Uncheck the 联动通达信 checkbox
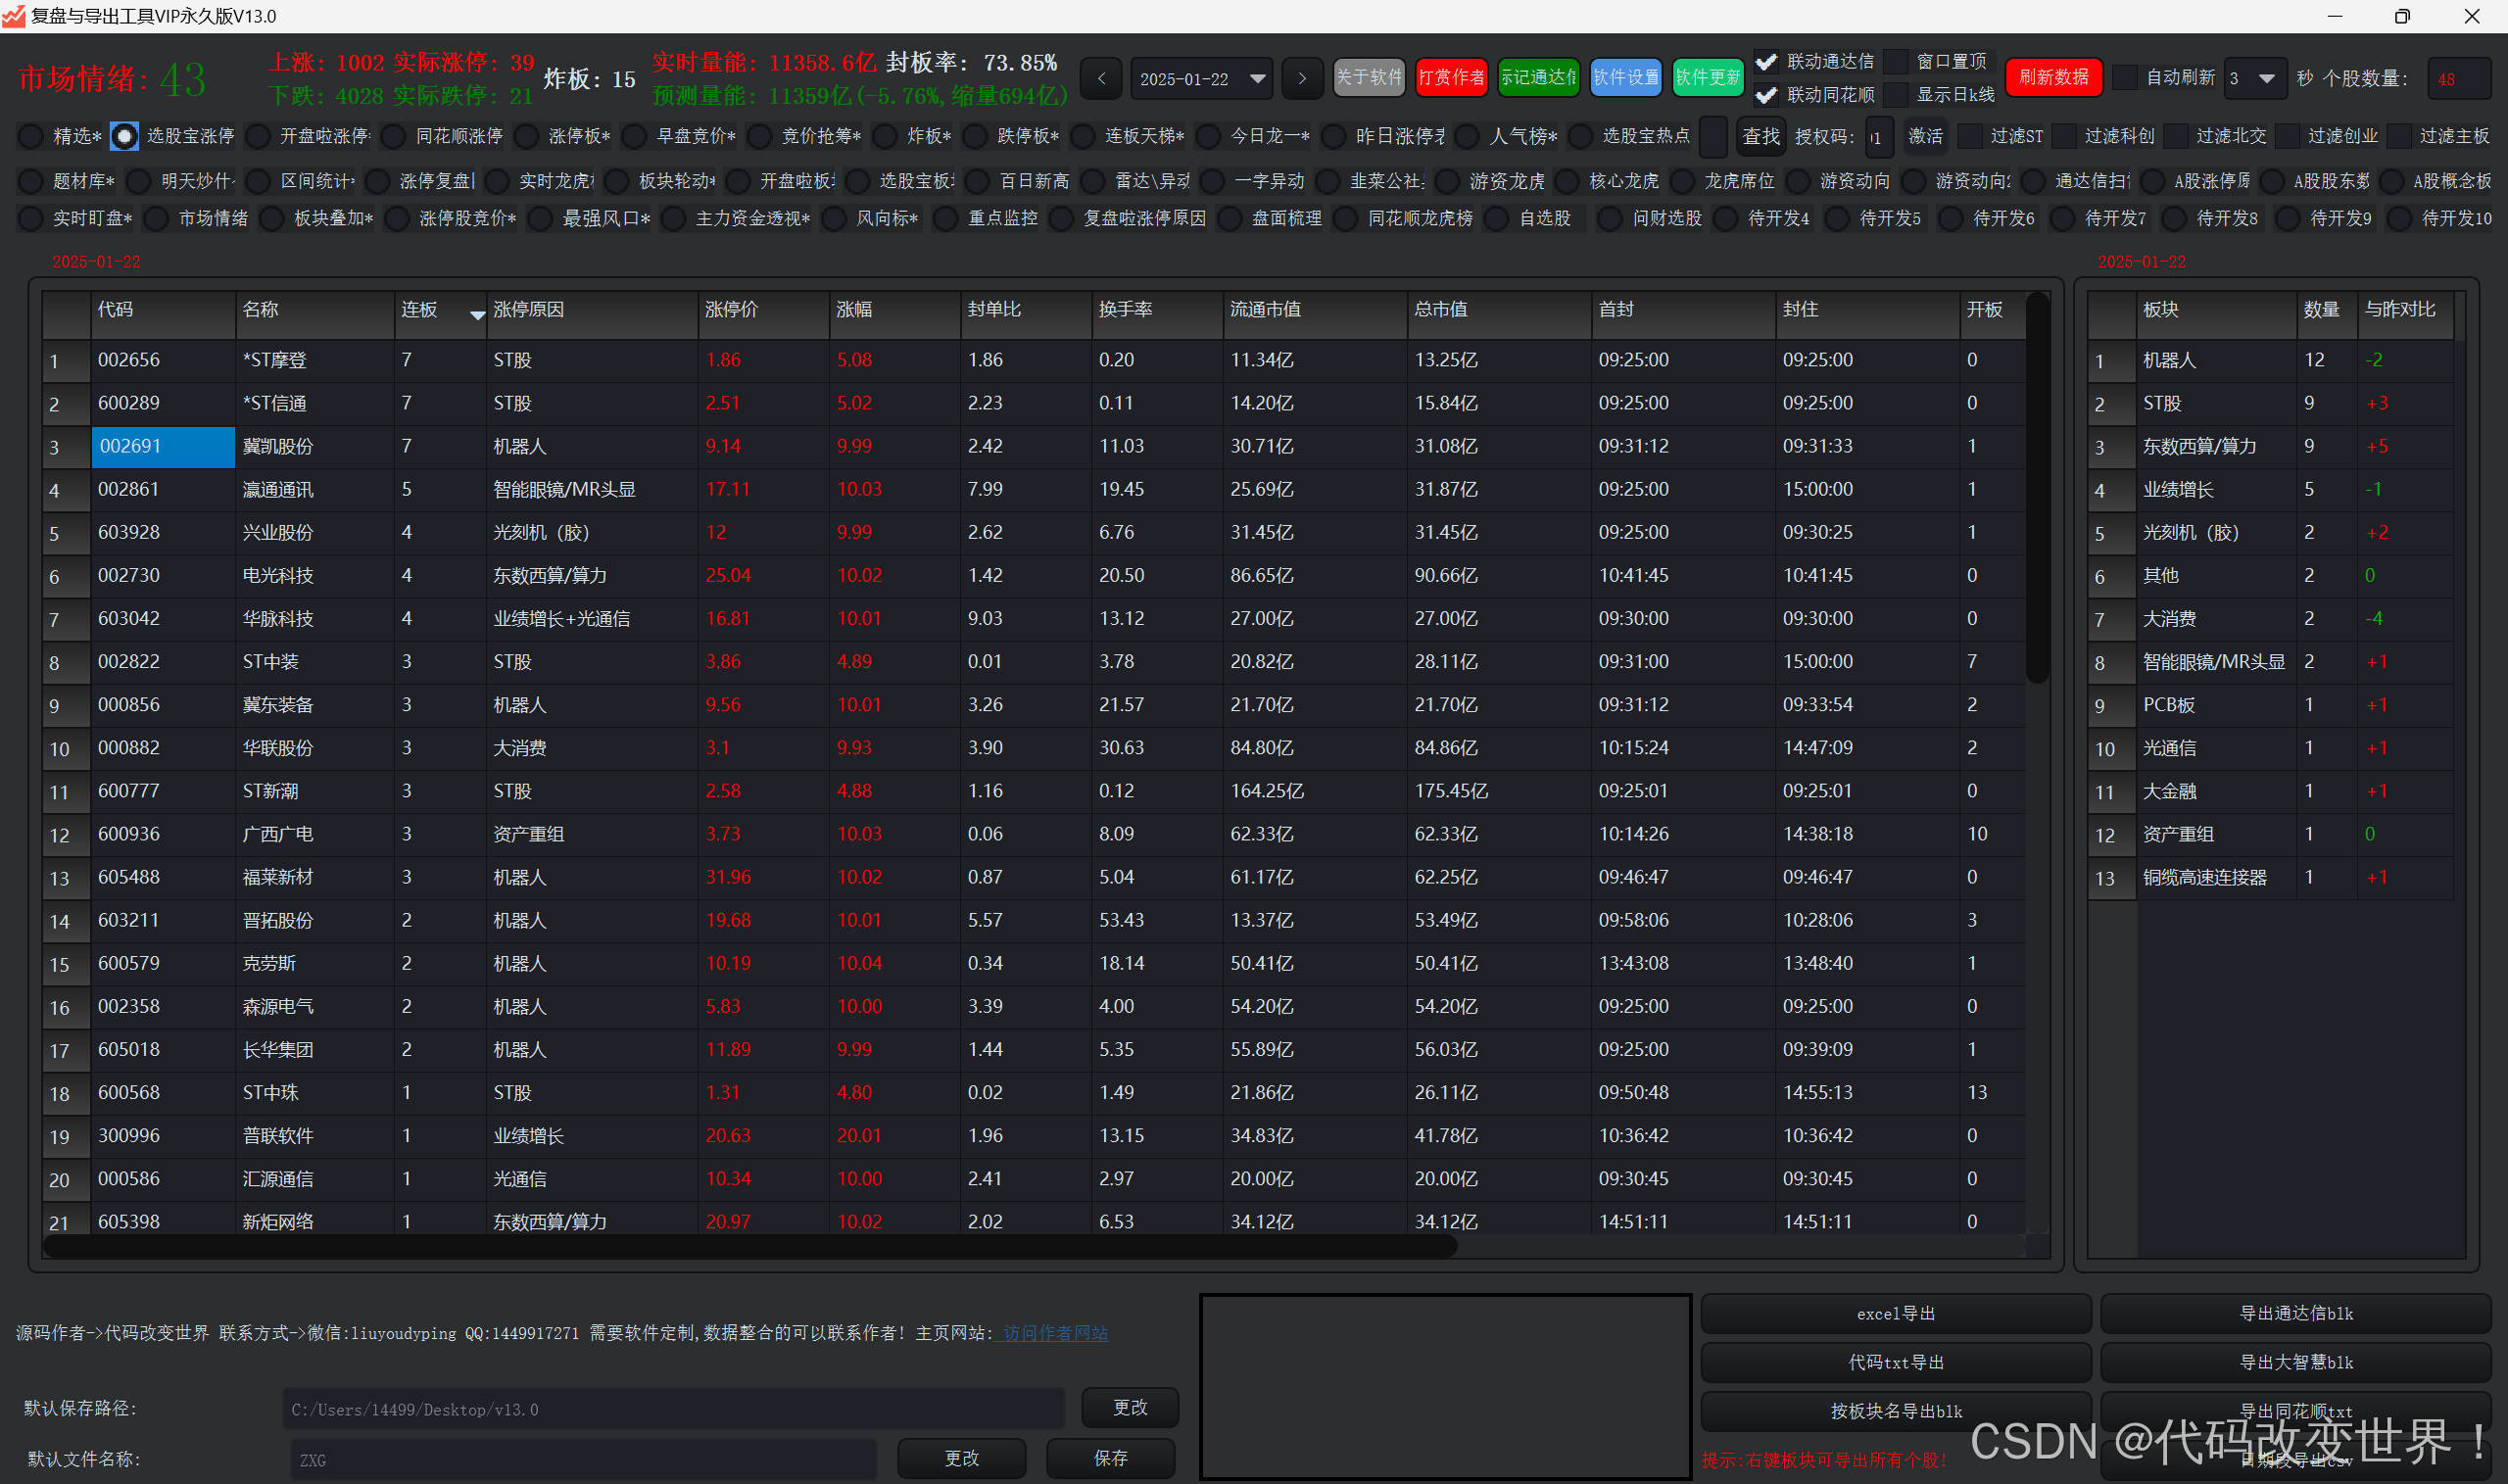Screen dimensions: 2508x1484 click(1766, 62)
